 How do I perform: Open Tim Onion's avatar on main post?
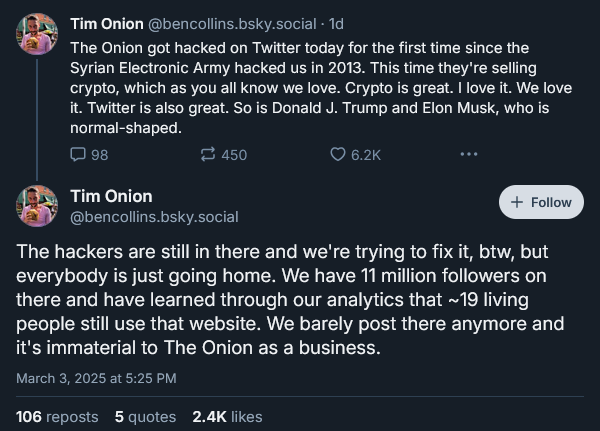37,206
